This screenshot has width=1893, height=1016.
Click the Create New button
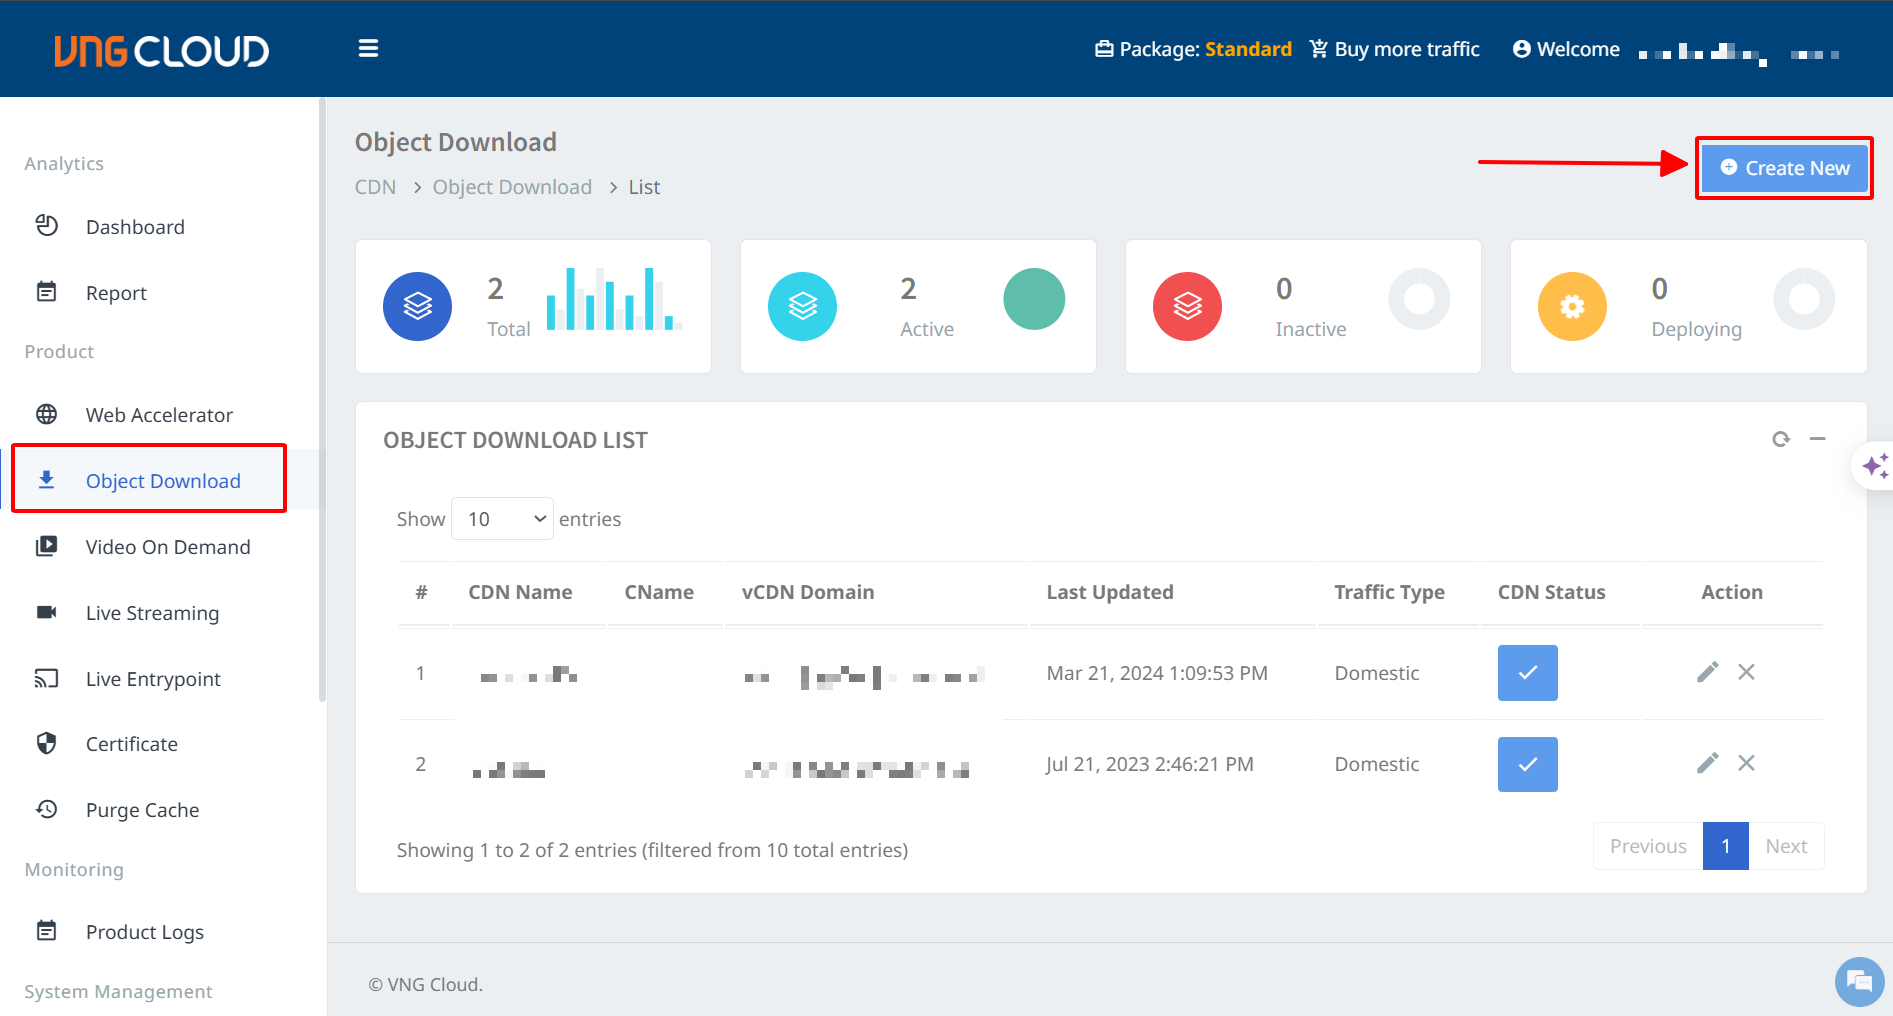pyautogui.click(x=1784, y=168)
